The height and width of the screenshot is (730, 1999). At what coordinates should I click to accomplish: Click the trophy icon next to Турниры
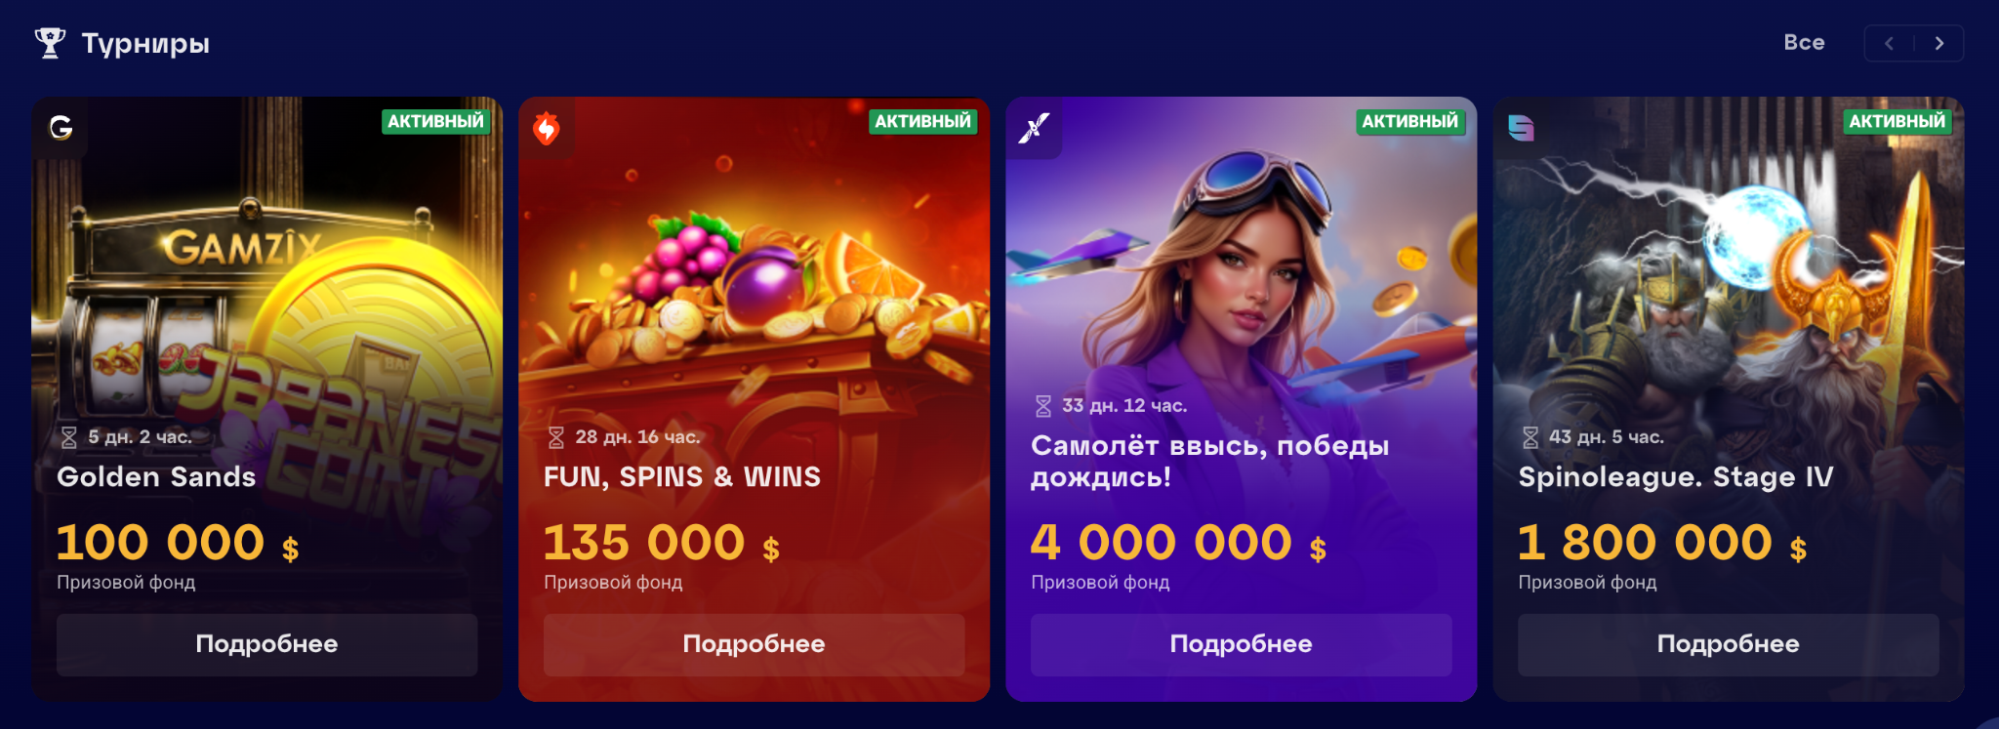click(x=50, y=43)
